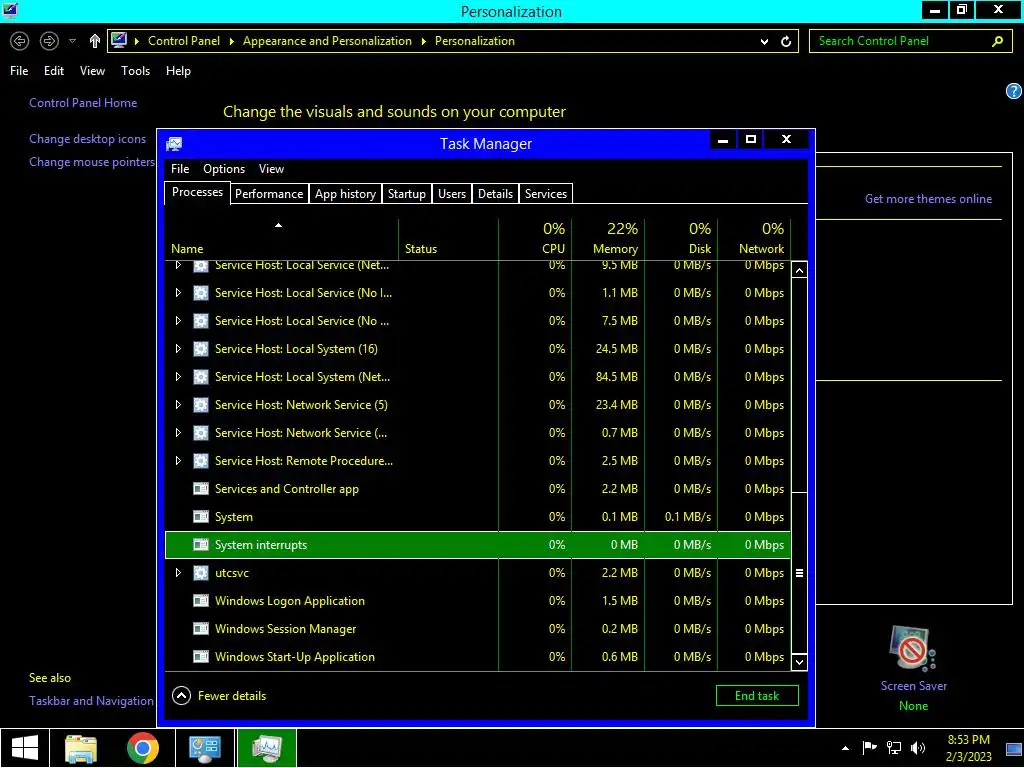This screenshot has width=1024, height=768.
Task: Launch Google Chrome from the taskbar
Action: (x=143, y=748)
